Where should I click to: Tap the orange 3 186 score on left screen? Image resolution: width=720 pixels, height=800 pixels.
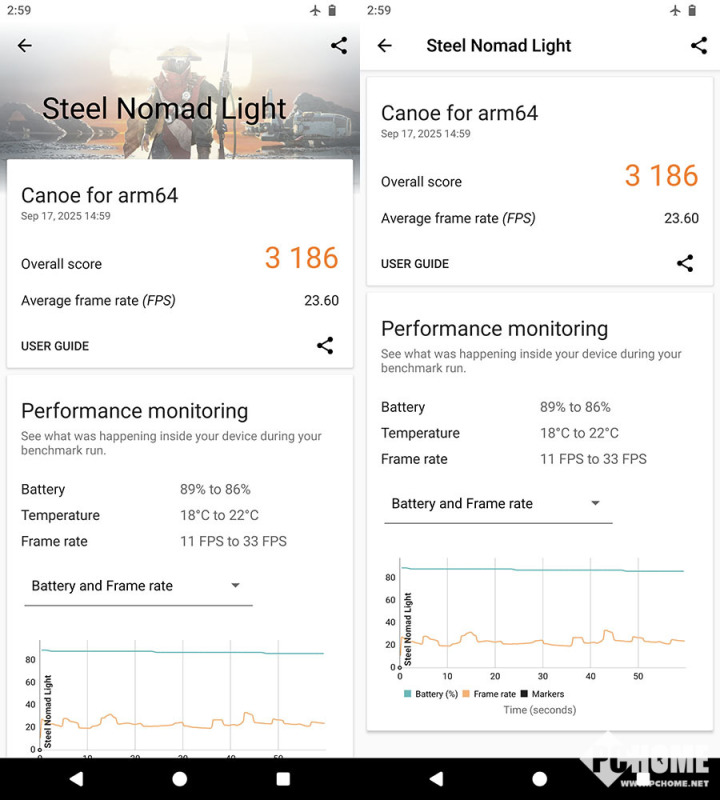(301, 258)
